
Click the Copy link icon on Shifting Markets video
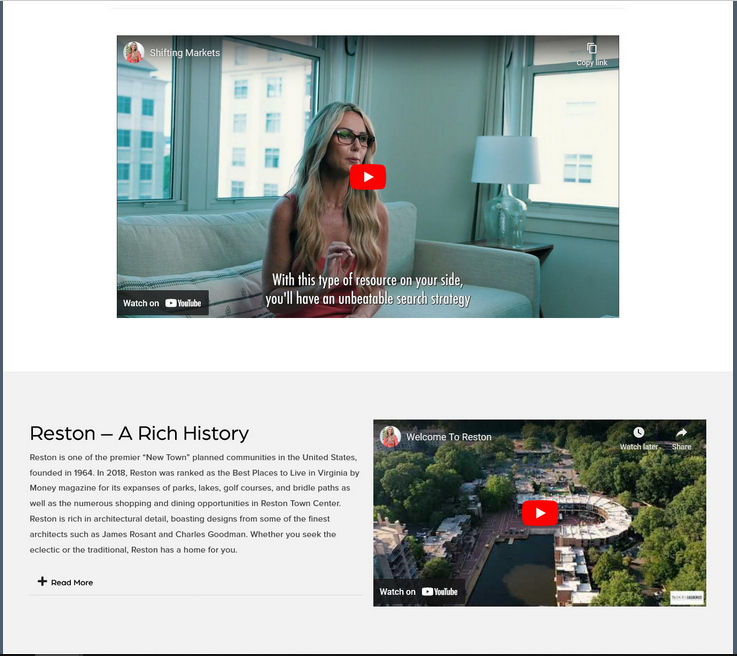[591, 49]
